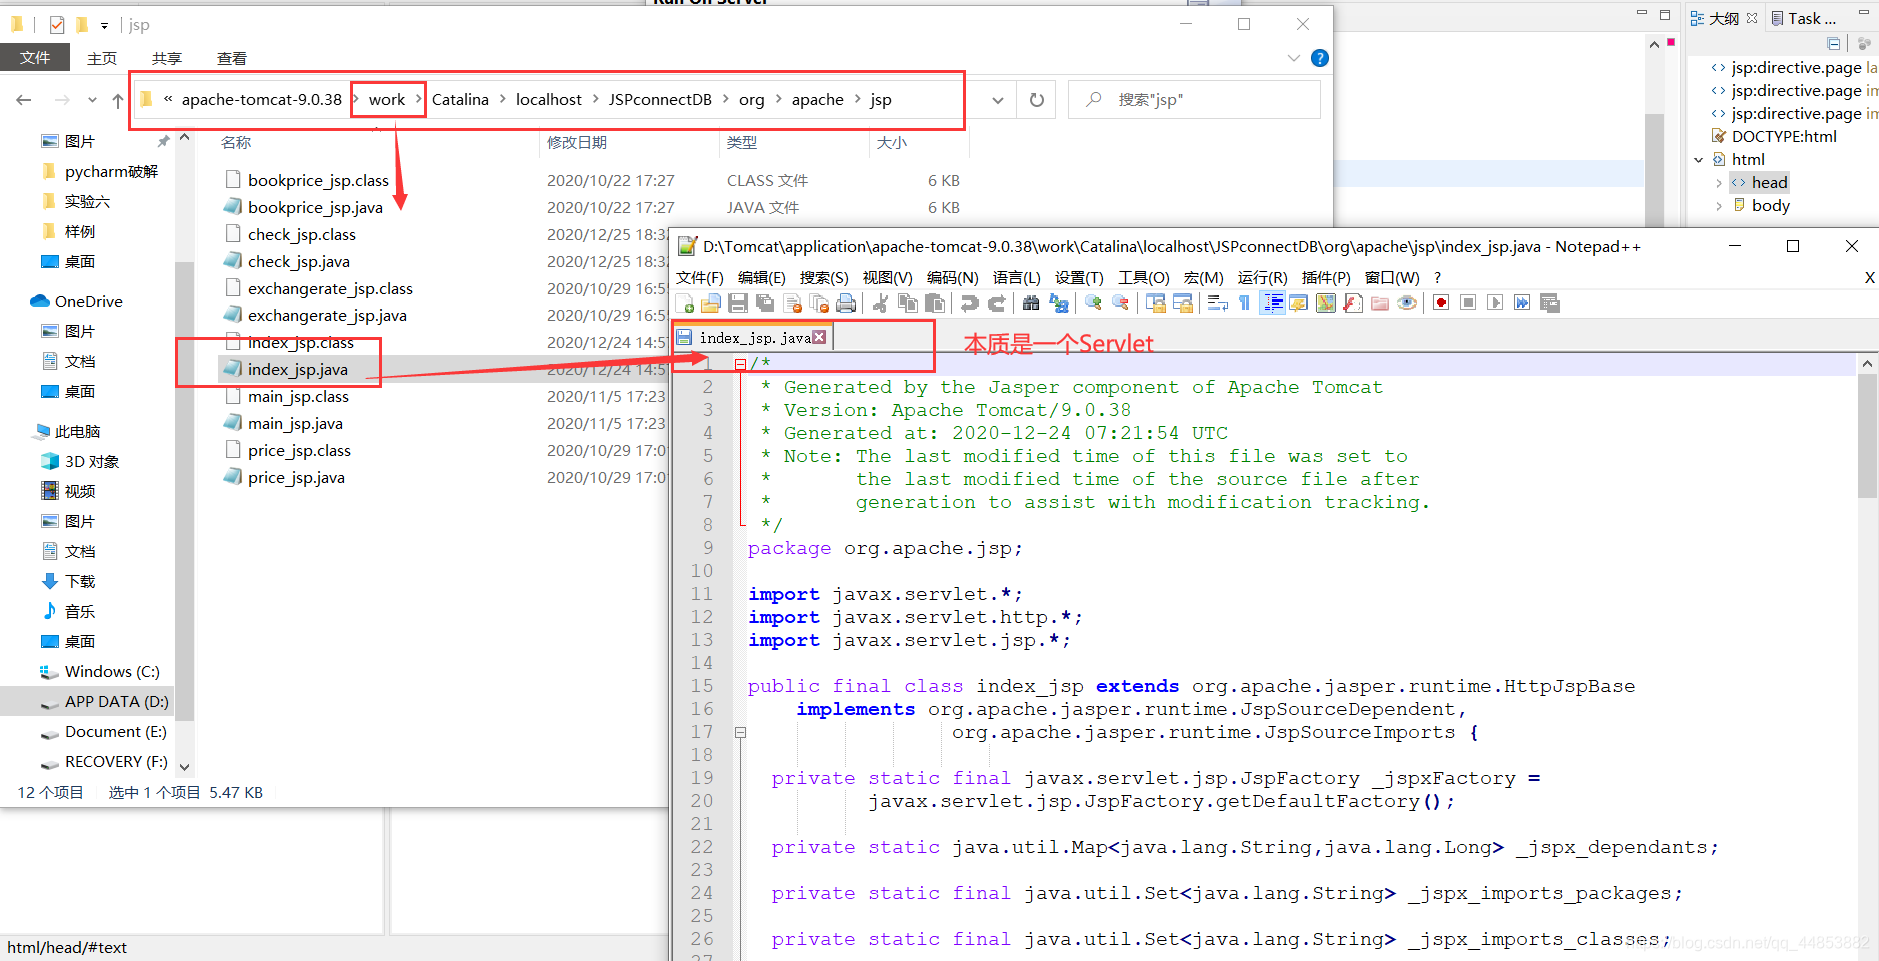1879x961 pixels.
Task: Run macro multiple times icon
Action: click(1522, 303)
